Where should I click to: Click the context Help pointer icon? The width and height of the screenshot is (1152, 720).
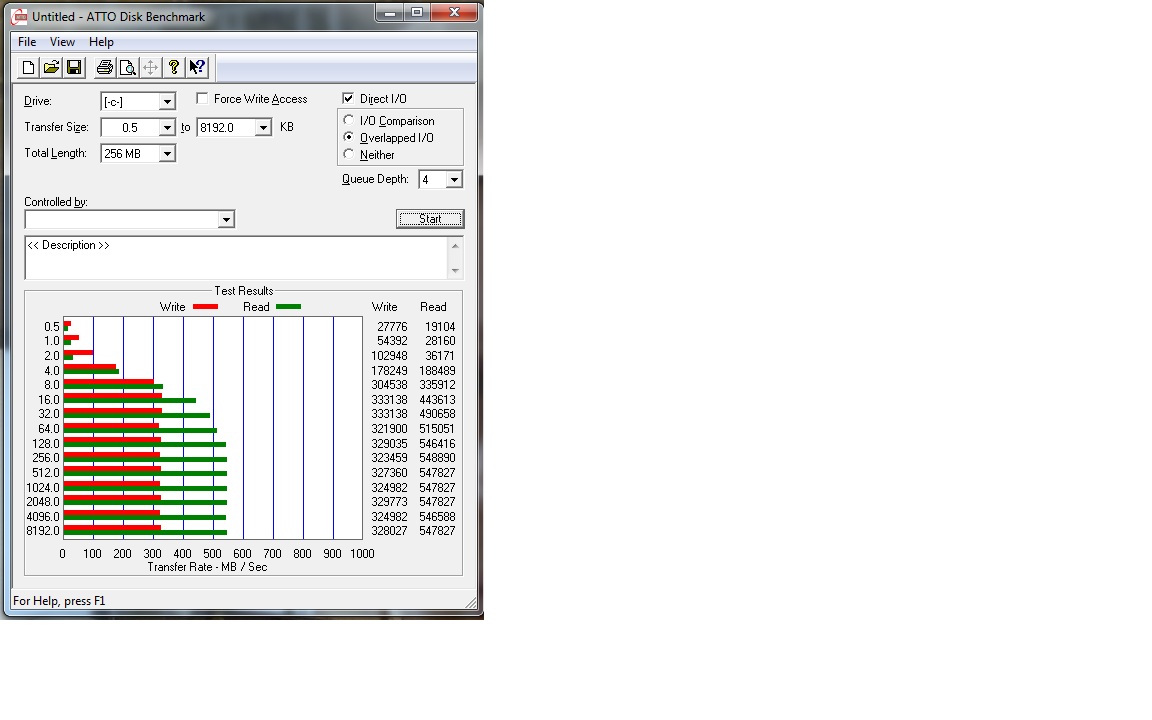[197, 68]
